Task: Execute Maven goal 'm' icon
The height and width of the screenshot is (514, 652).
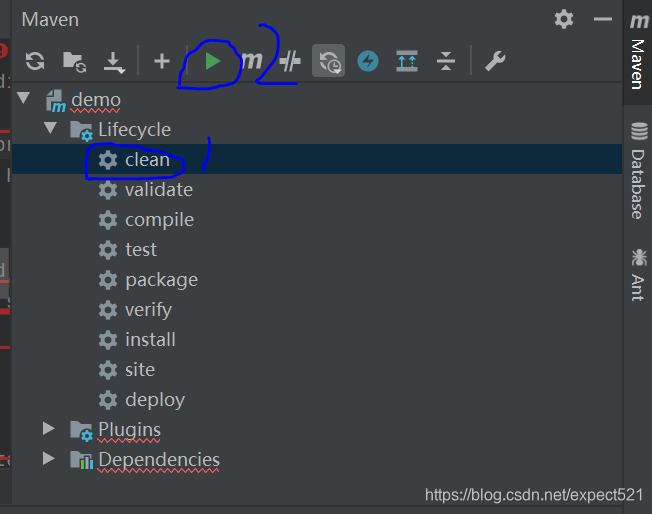Action: click(251, 61)
